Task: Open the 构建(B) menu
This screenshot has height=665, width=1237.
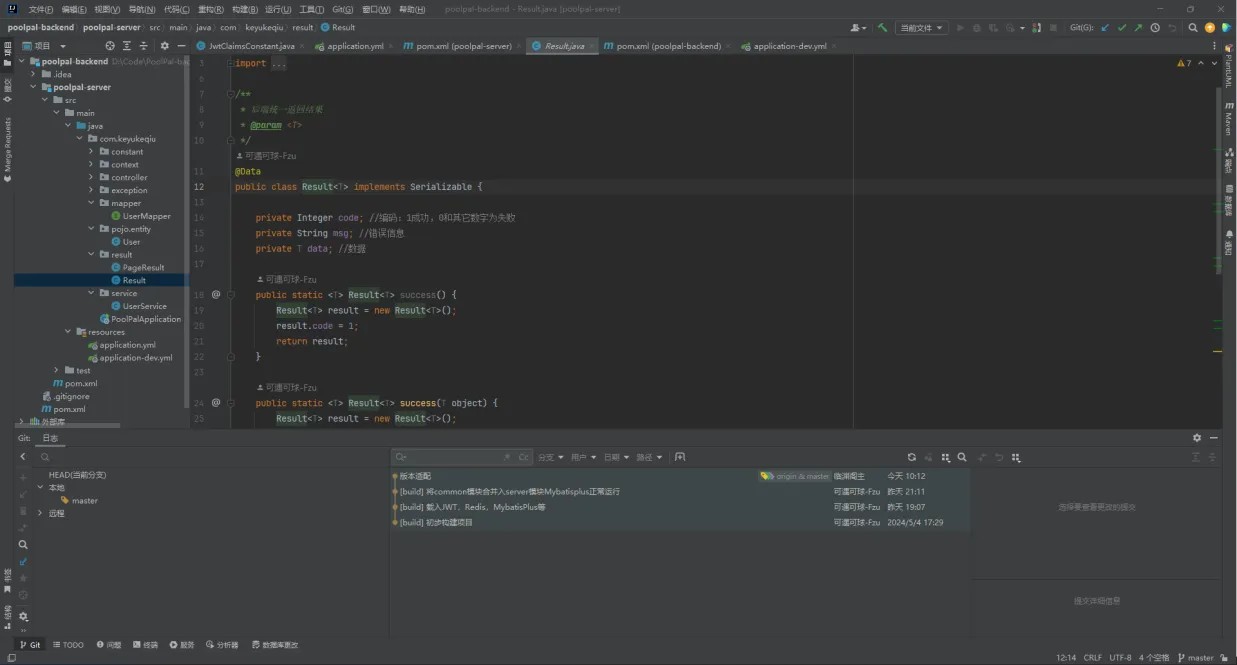Action: tap(245, 9)
